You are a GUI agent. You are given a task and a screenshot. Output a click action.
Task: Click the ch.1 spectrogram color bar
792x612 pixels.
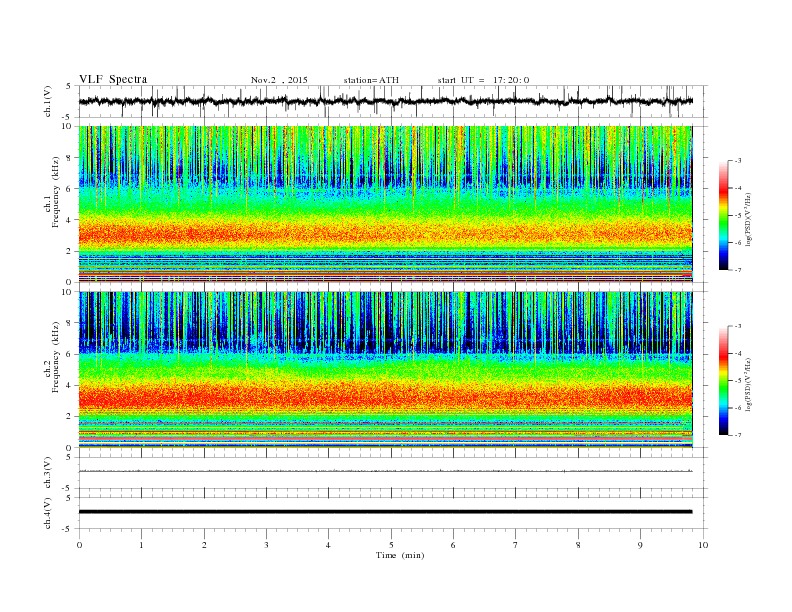point(724,216)
